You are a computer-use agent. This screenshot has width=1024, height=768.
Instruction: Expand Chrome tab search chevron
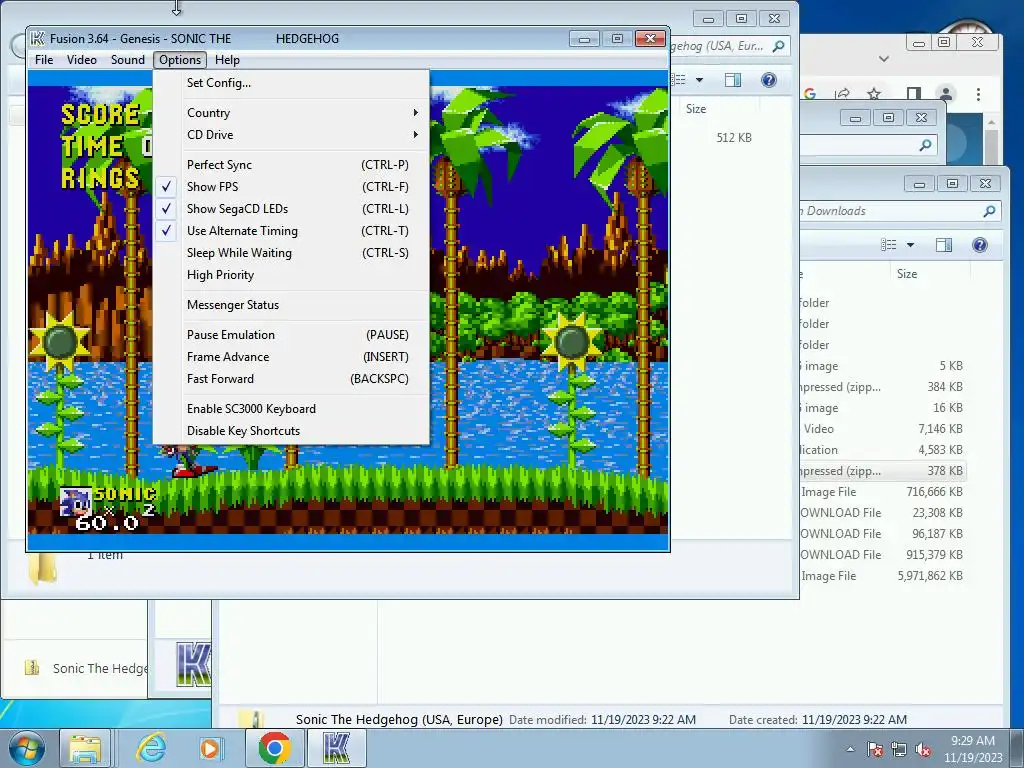tap(884, 59)
